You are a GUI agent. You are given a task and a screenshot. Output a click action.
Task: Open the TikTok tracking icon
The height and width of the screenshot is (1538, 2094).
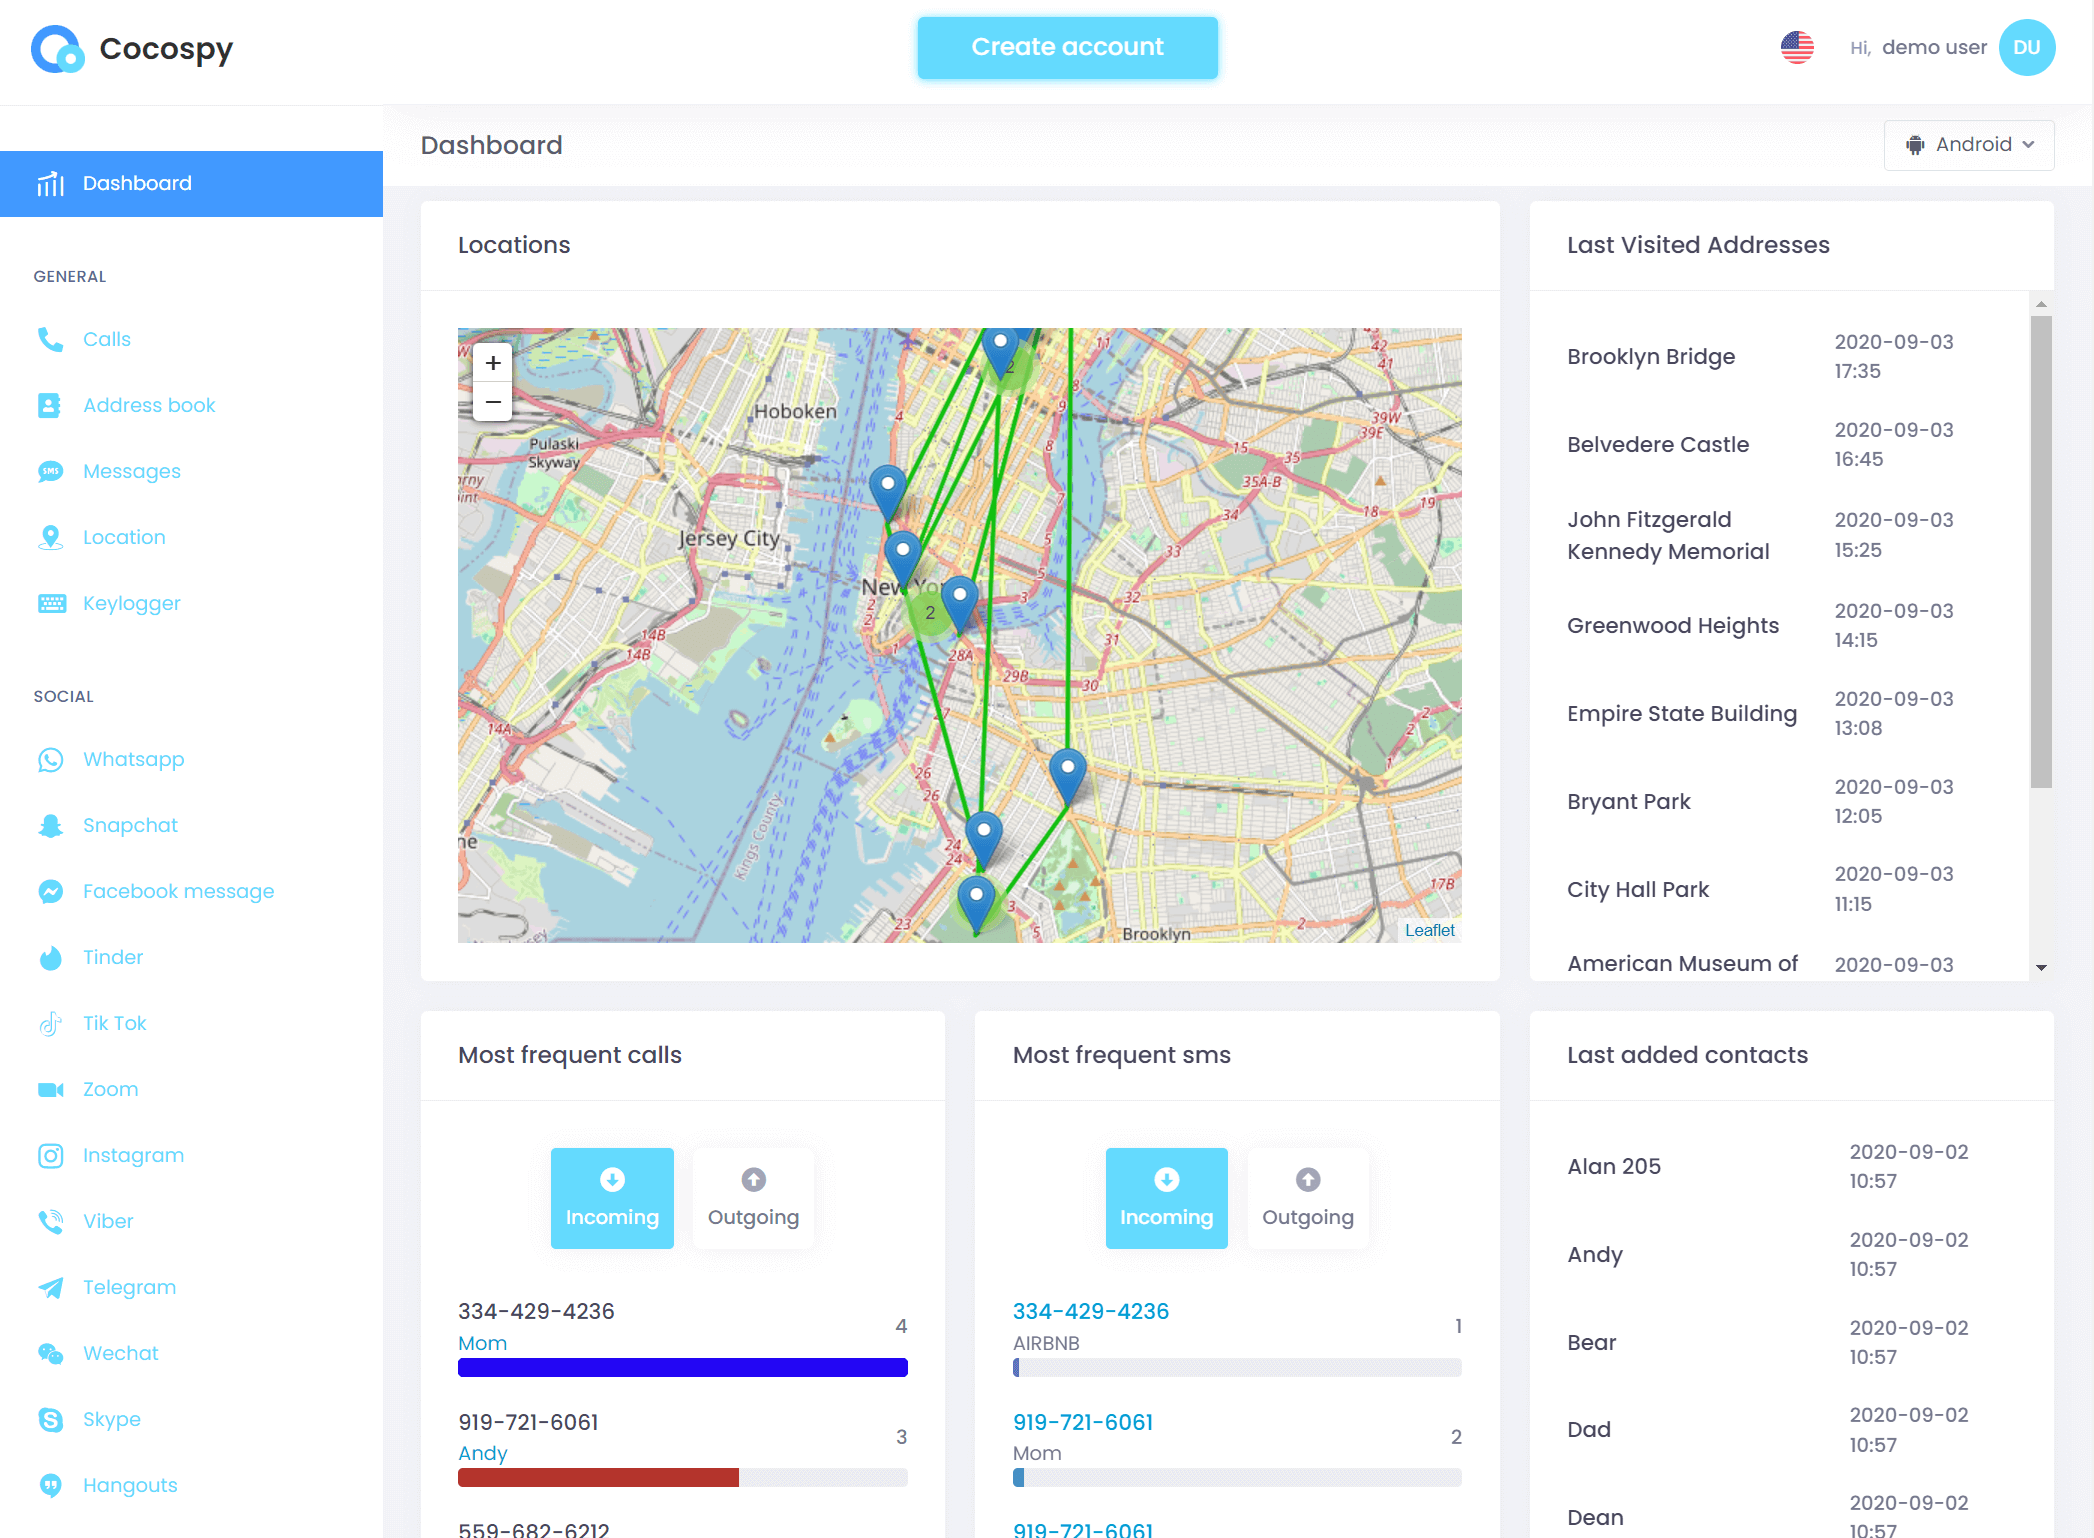[50, 1023]
